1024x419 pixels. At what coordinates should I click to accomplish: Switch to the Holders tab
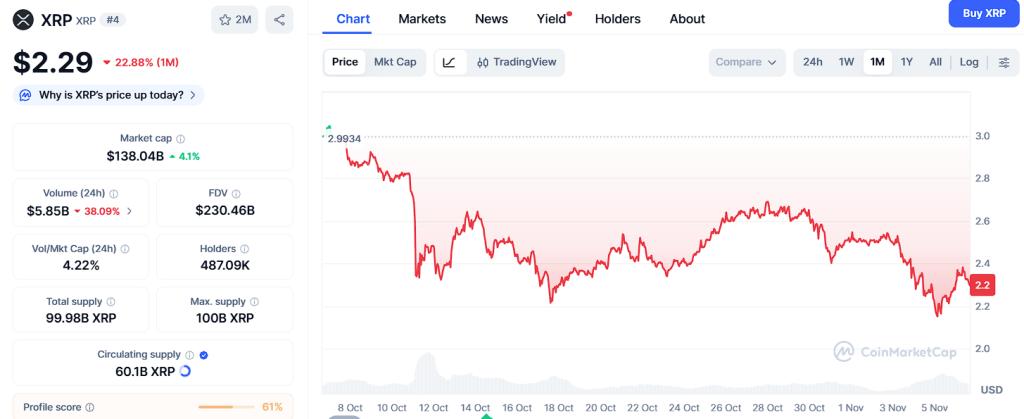pyautogui.click(x=619, y=19)
